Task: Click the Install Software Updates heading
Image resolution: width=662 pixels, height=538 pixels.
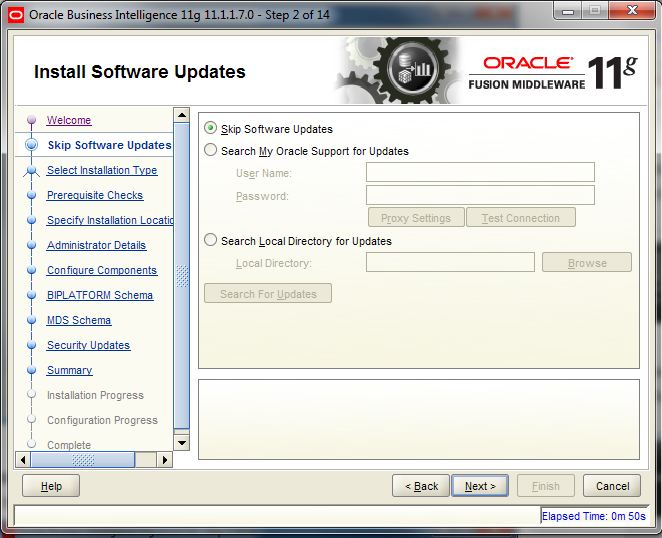Action: (140, 72)
